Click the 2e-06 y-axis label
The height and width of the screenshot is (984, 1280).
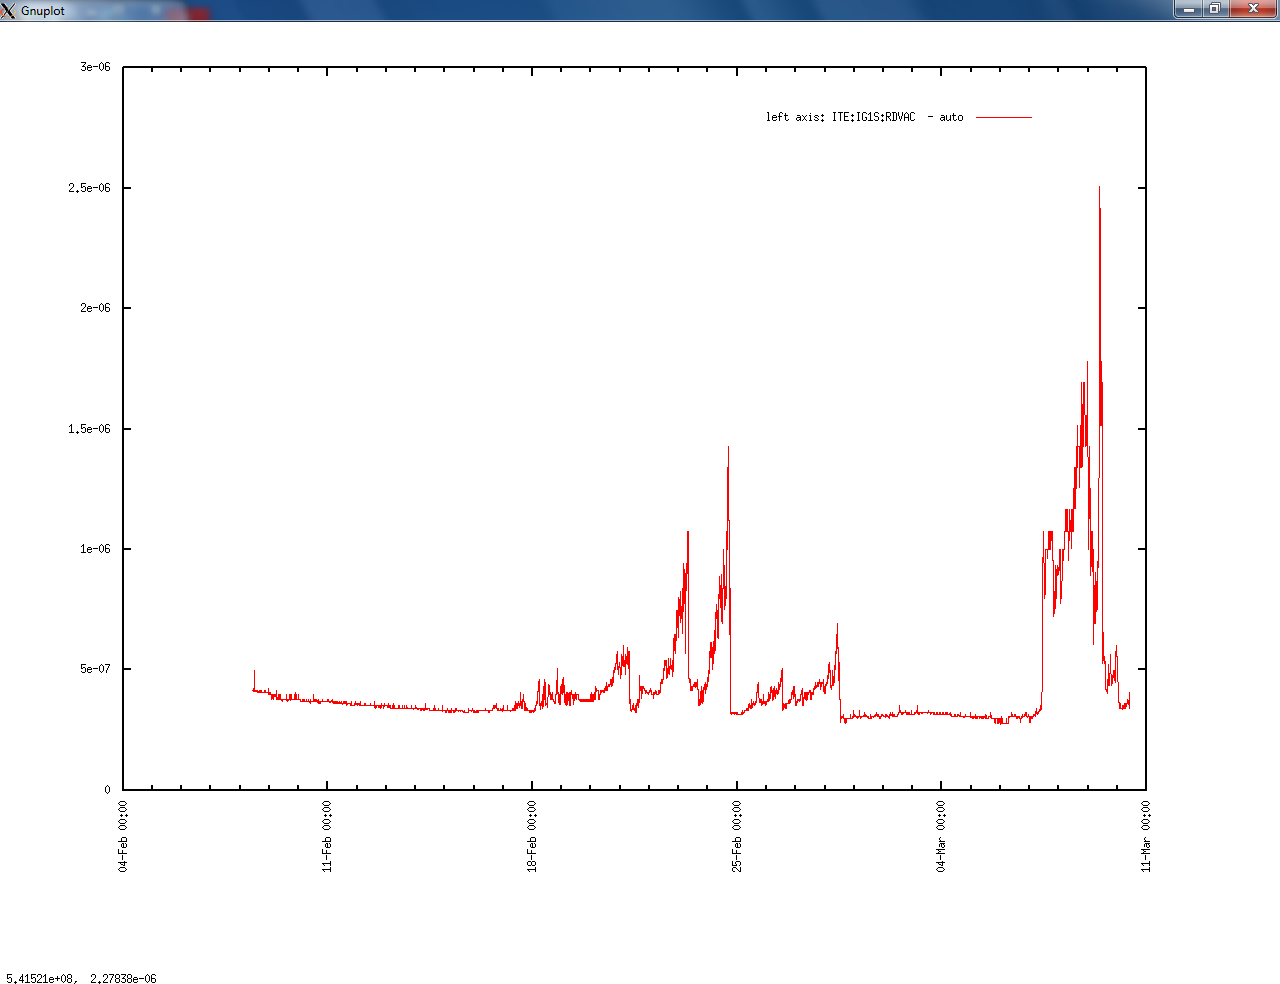[x=95, y=308]
